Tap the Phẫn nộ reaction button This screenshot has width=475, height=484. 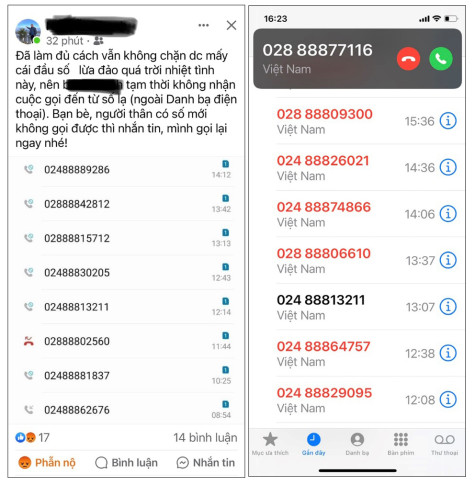point(47,463)
